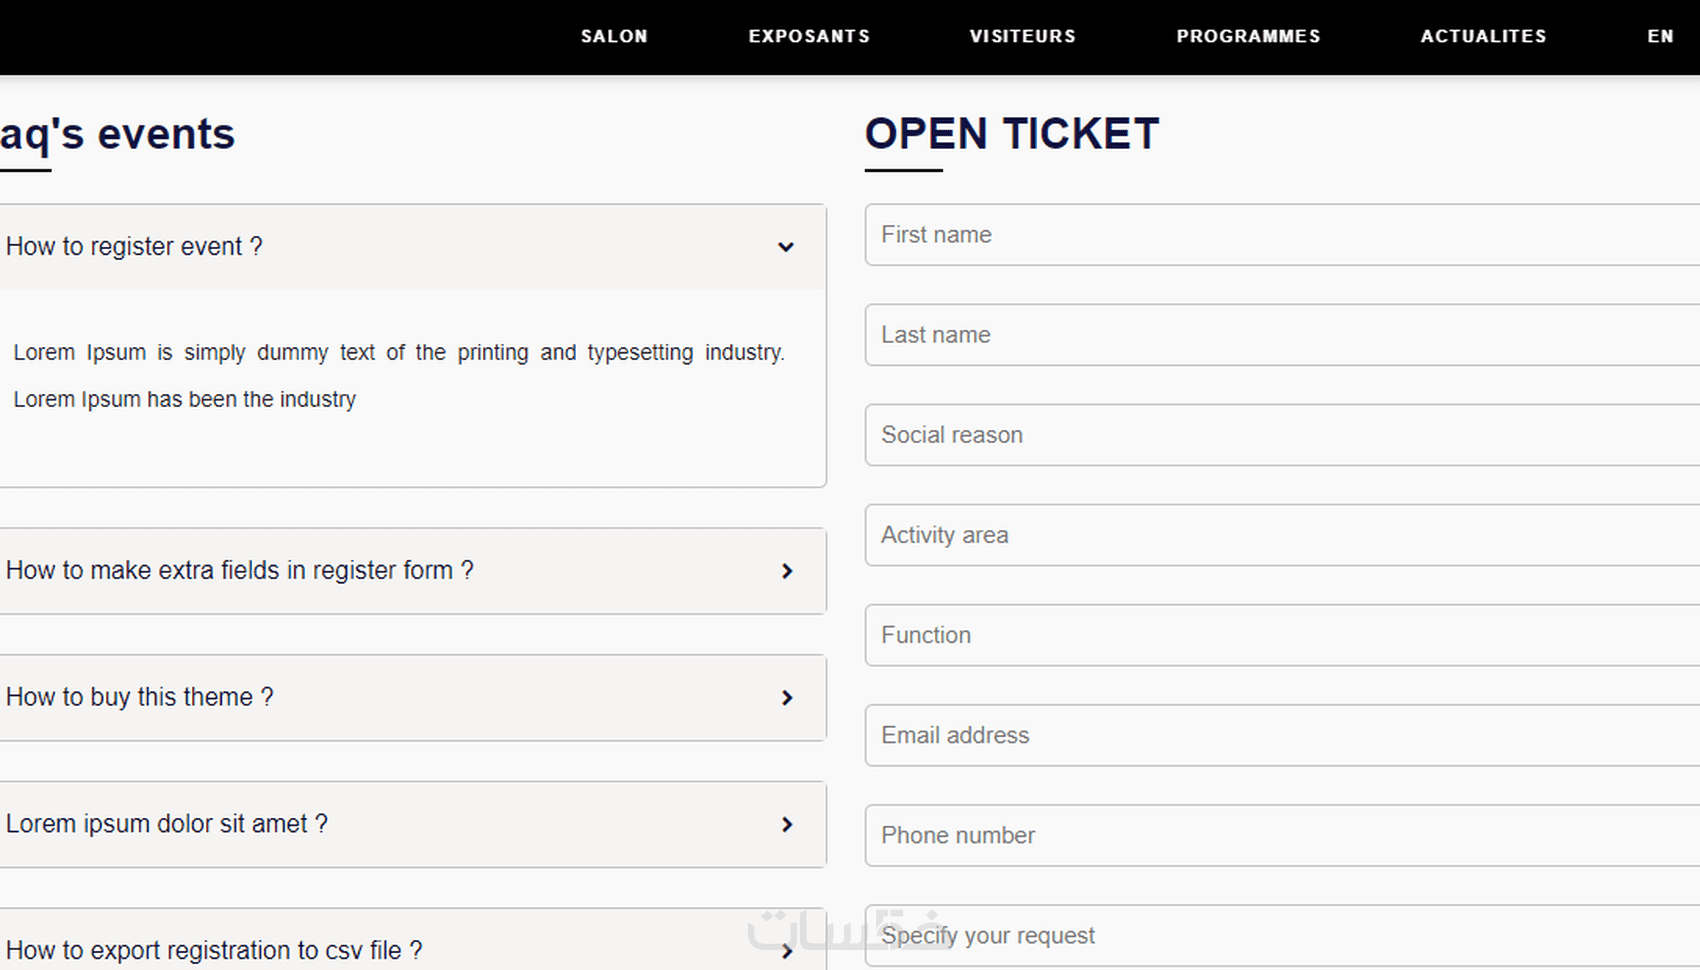The image size is (1700, 970).
Task: Click into the Social reason field
Action: tap(1280, 435)
